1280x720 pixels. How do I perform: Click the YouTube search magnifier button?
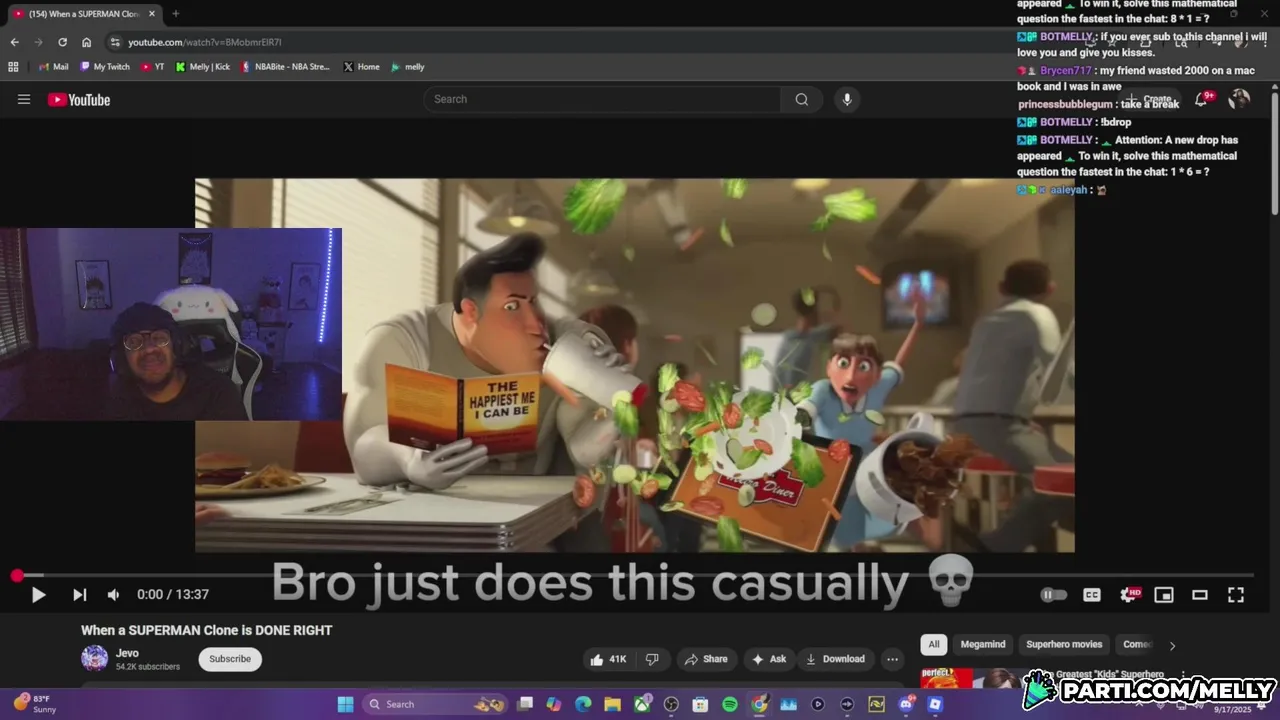pos(802,99)
